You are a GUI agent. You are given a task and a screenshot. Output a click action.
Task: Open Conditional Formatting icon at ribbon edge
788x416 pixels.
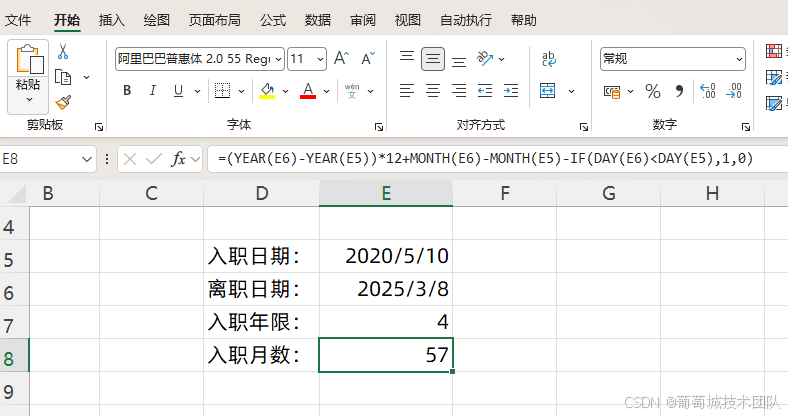pyautogui.click(x=774, y=51)
